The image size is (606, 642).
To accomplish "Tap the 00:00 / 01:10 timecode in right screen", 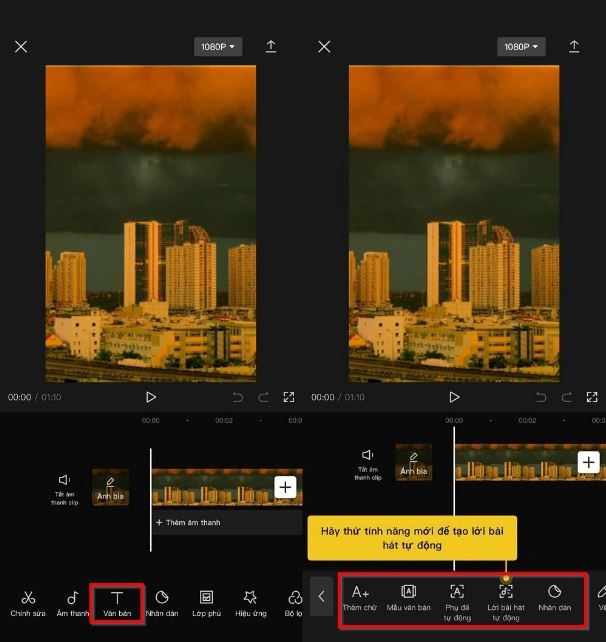I will [x=338, y=397].
